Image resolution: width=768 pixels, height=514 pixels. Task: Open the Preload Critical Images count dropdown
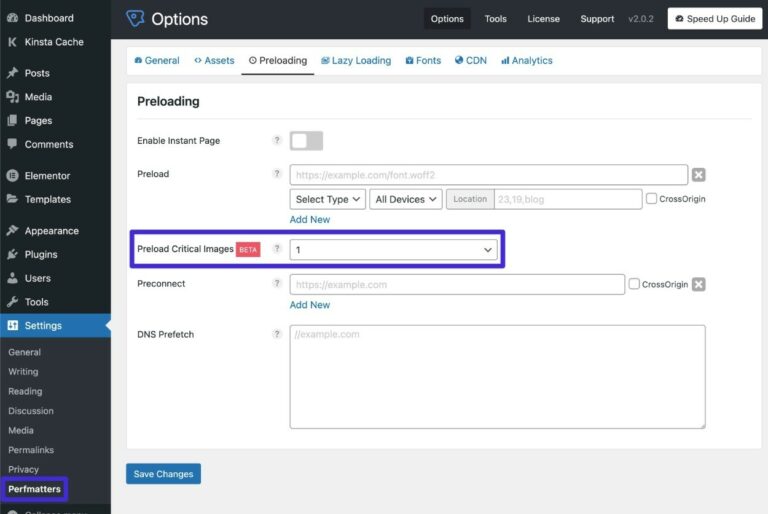pos(393,249)
